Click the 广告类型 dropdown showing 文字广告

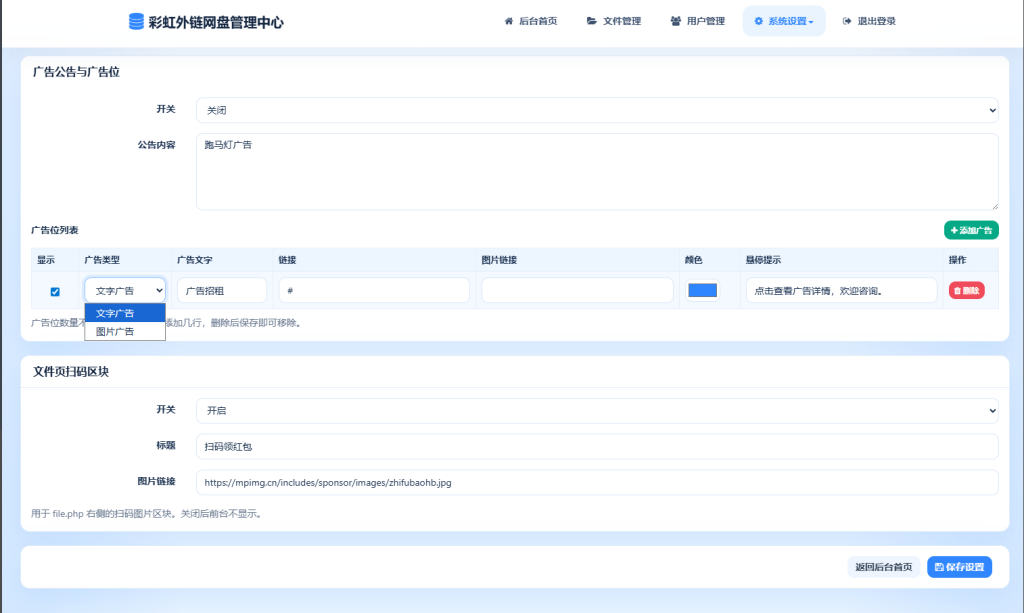[x=125, y=291]
